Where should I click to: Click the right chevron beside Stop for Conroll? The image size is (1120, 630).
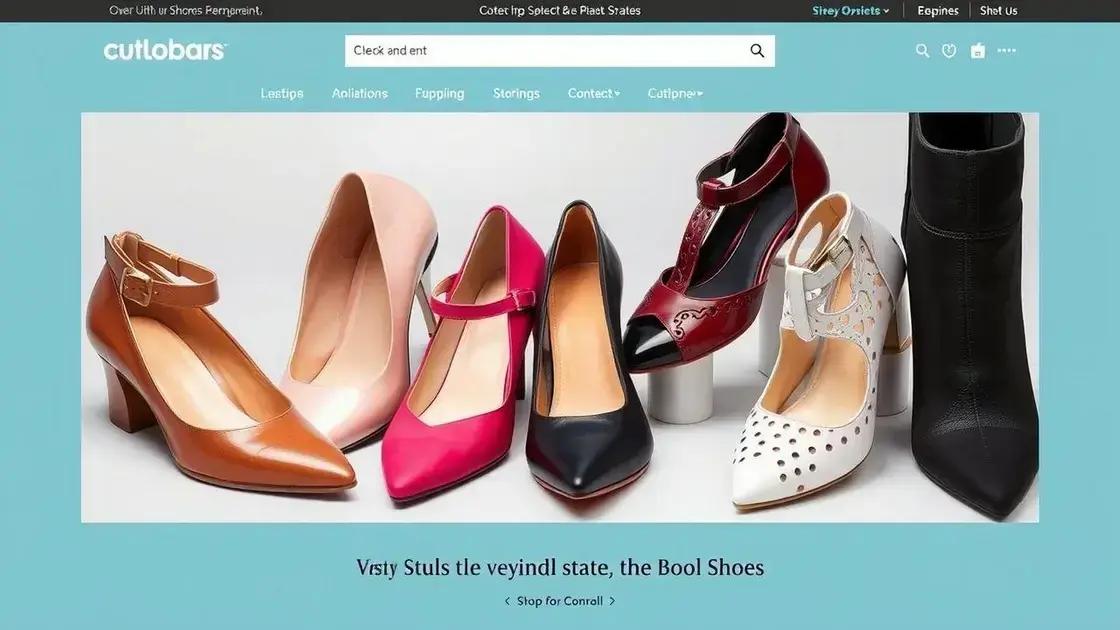tap(612, 601)
